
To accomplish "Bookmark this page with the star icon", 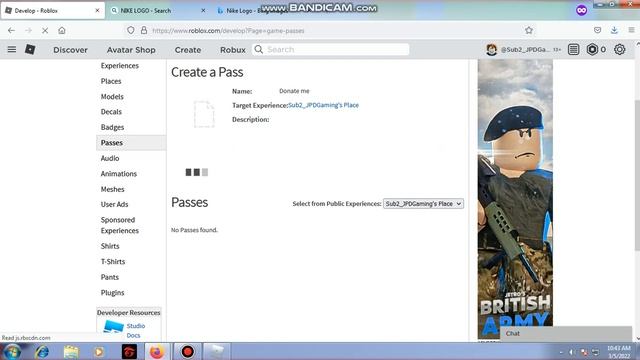I will [x=529, y=30].
